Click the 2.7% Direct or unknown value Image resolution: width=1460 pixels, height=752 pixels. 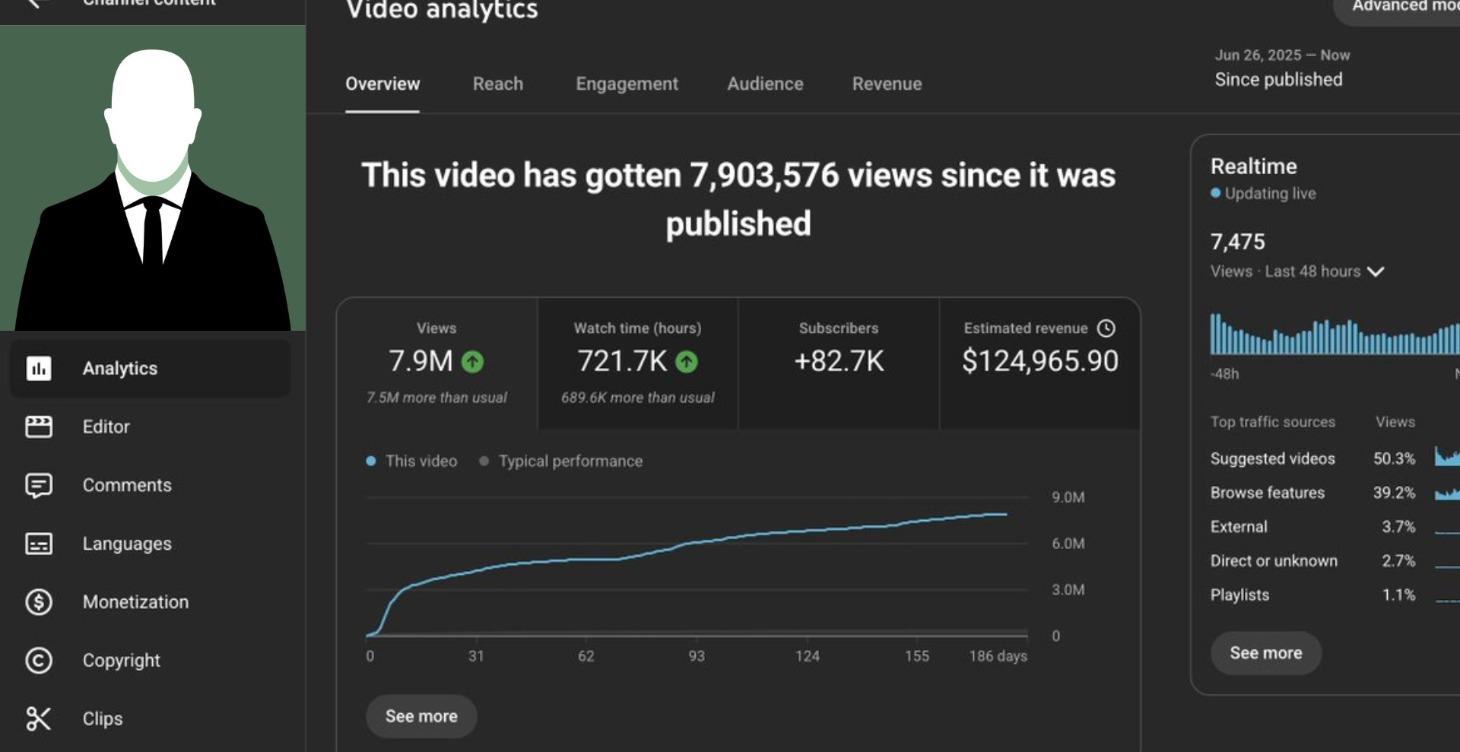pos(1399,561)
